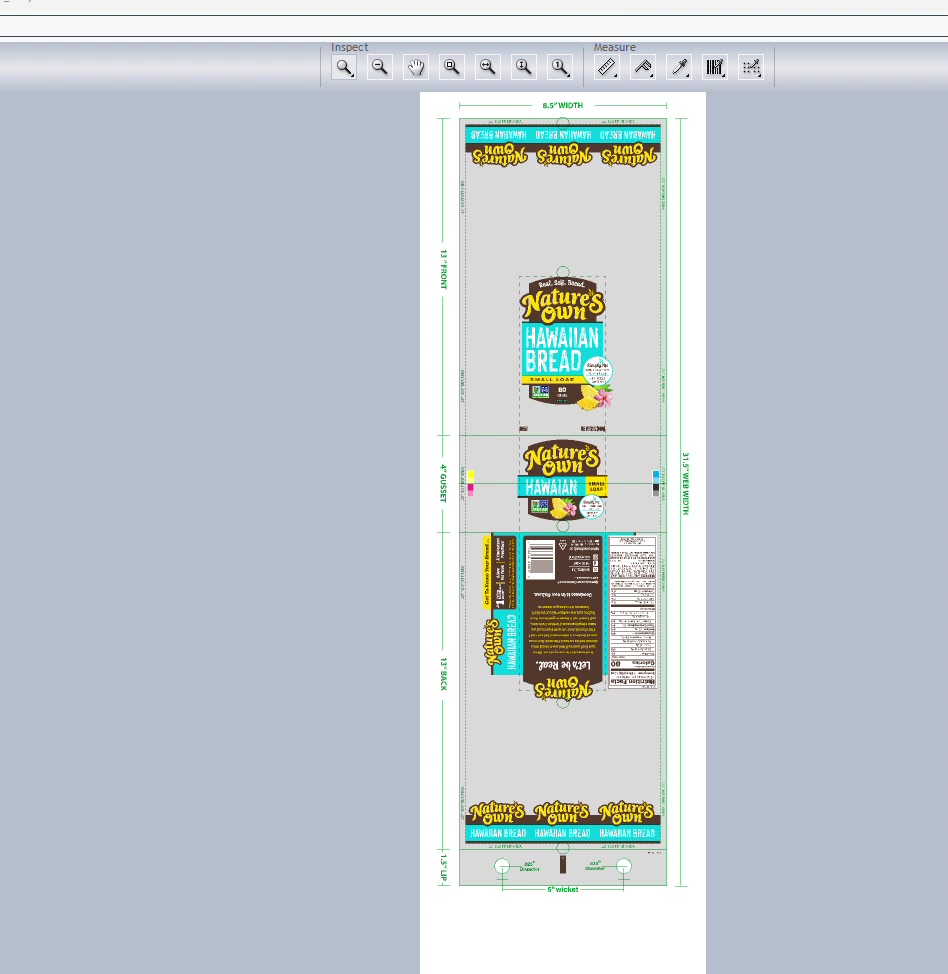
Task: Choose the angle square measuring tool
Action: pos(642,67)
